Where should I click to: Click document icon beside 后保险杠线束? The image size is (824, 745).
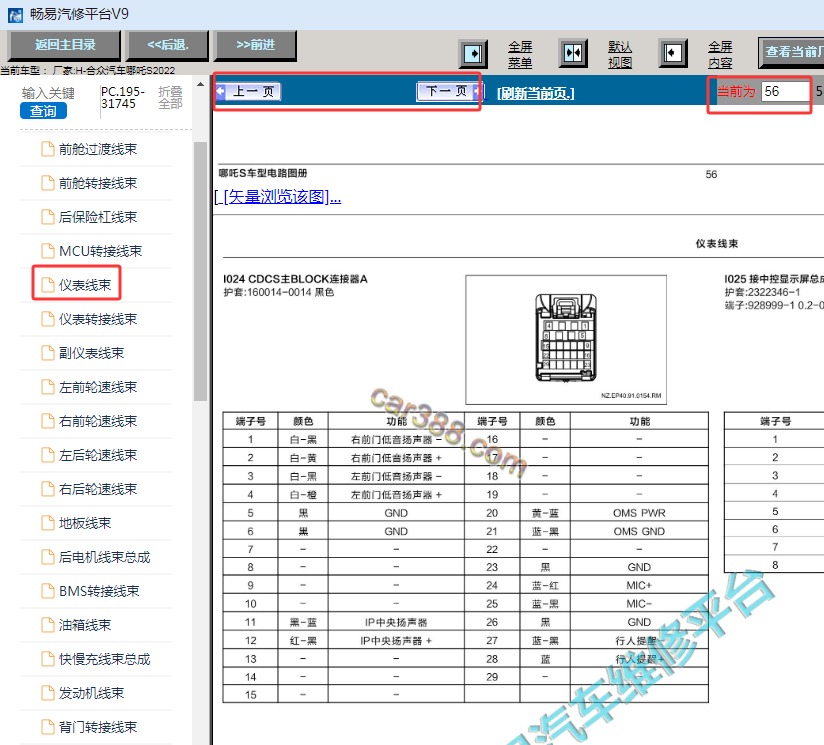[48, 217]
